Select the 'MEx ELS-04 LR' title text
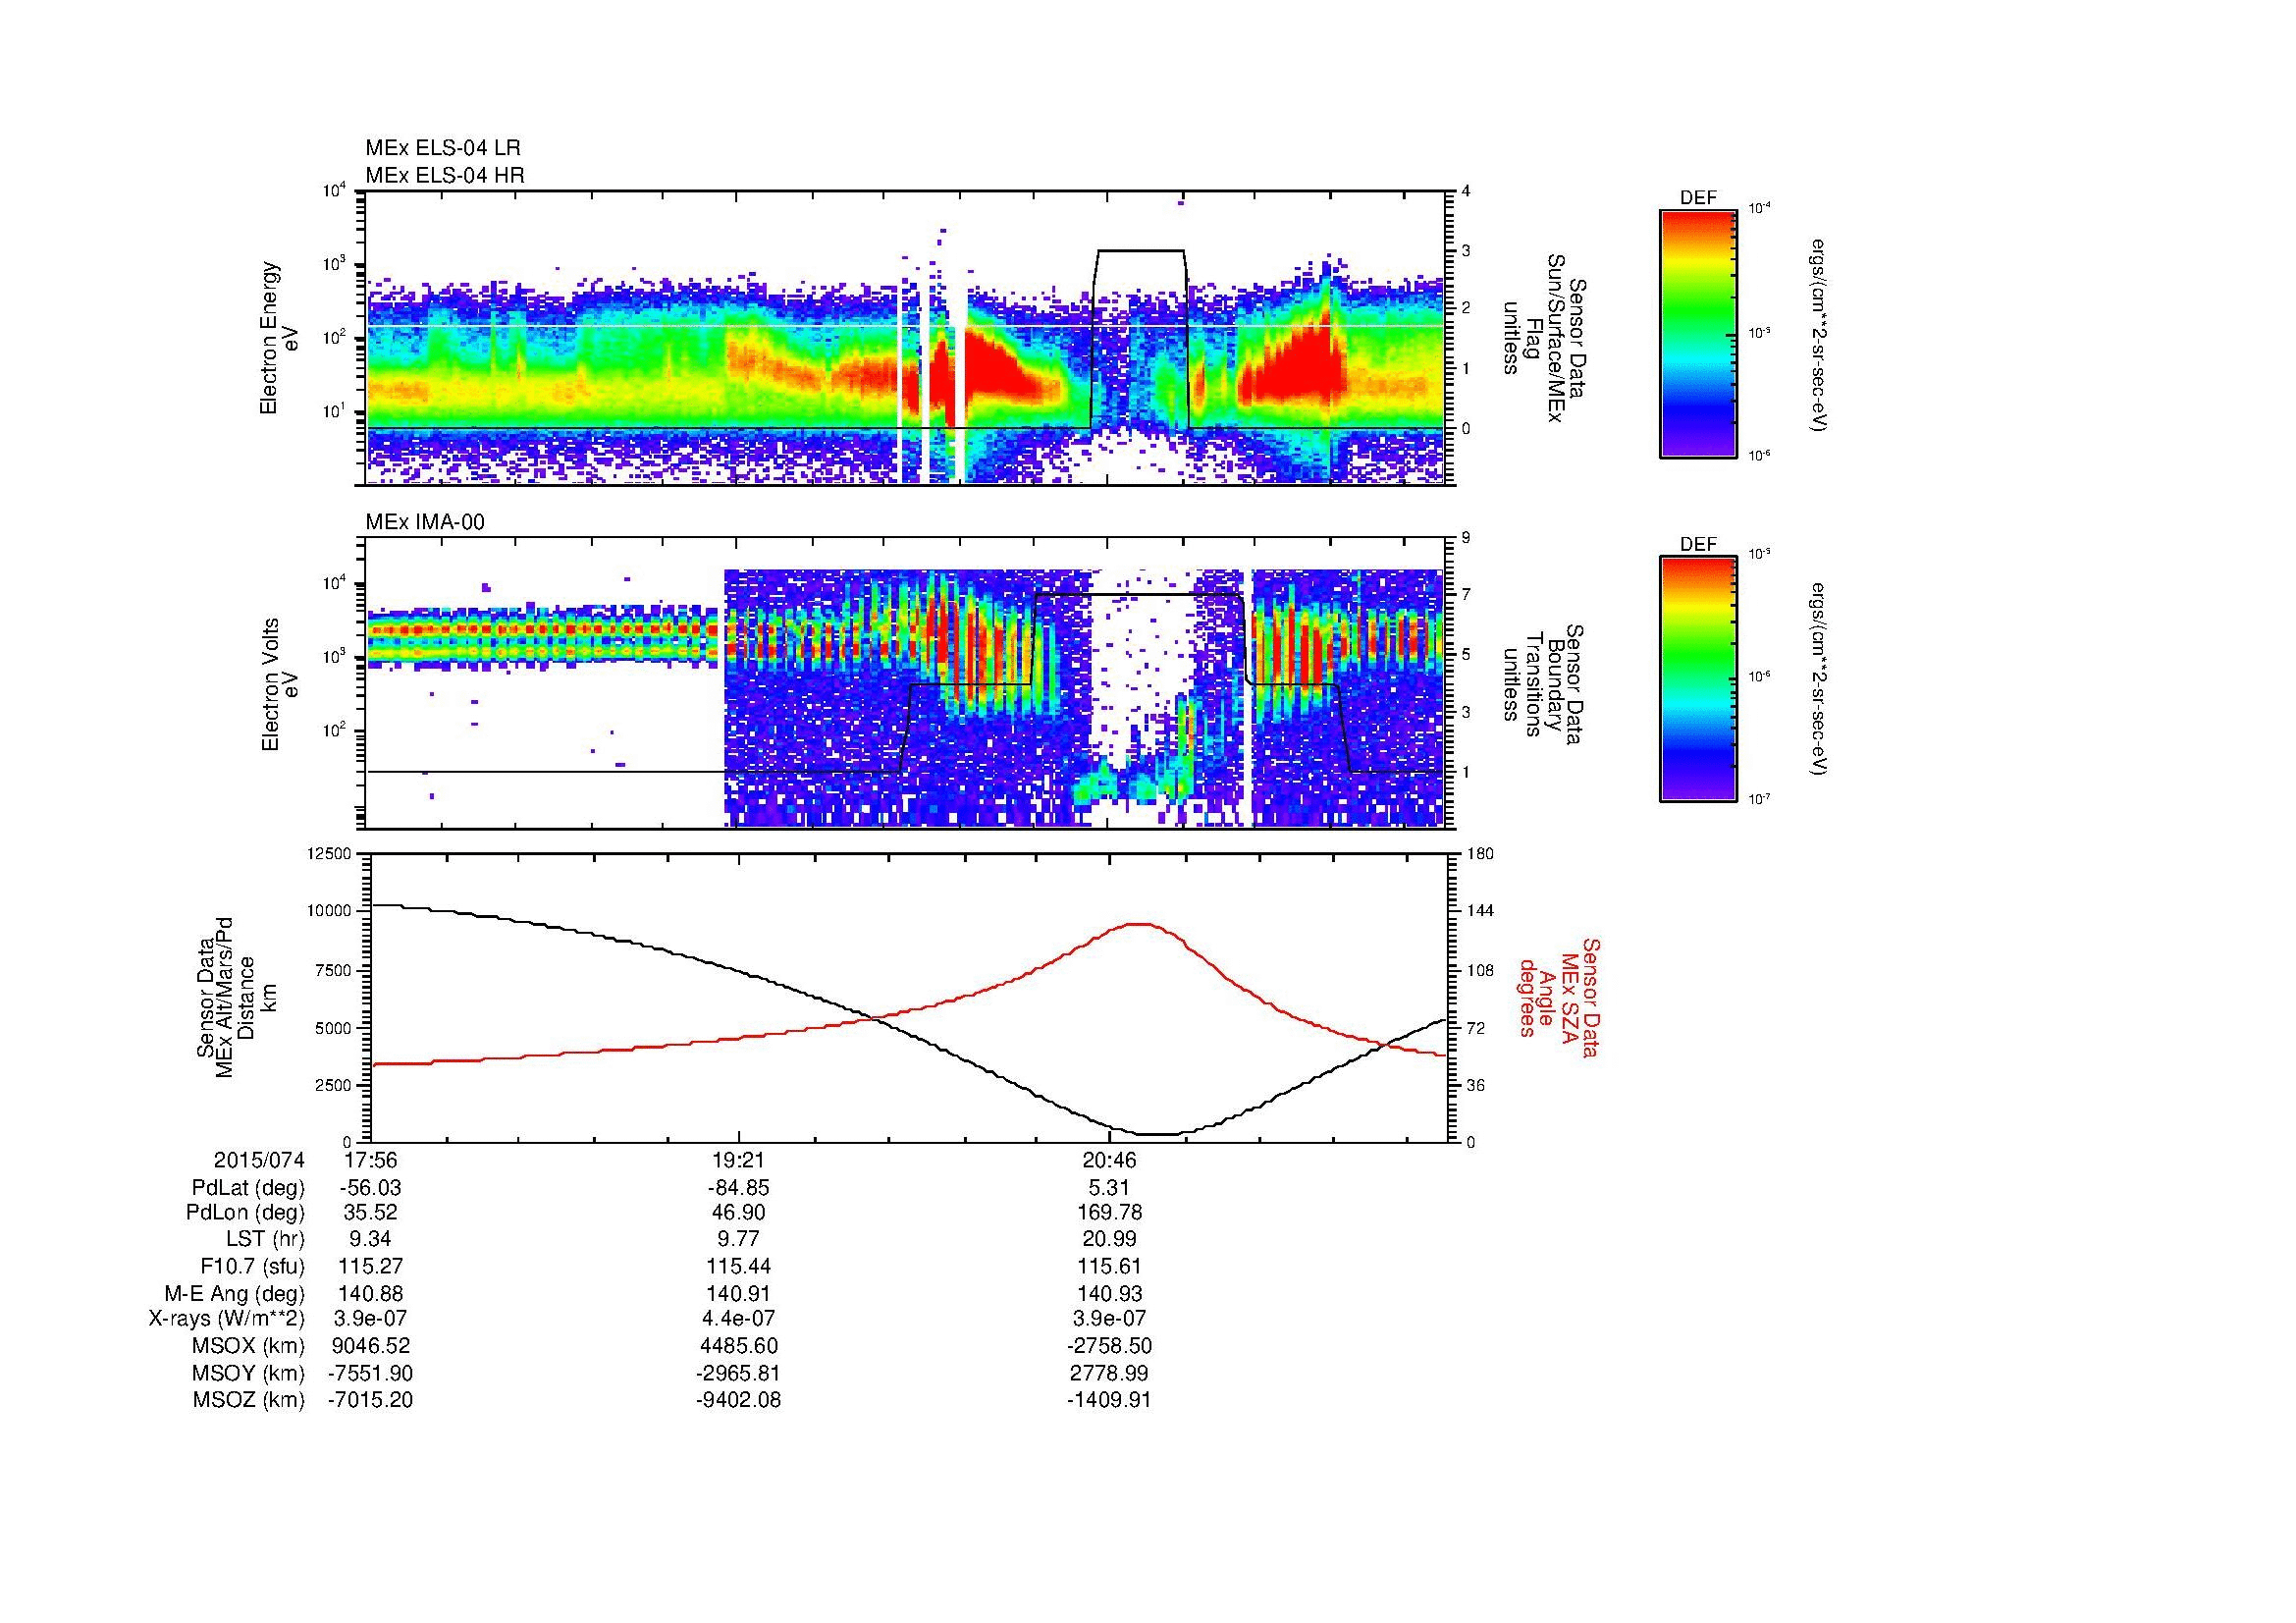2296x1623 pixels. coord(443,148)
